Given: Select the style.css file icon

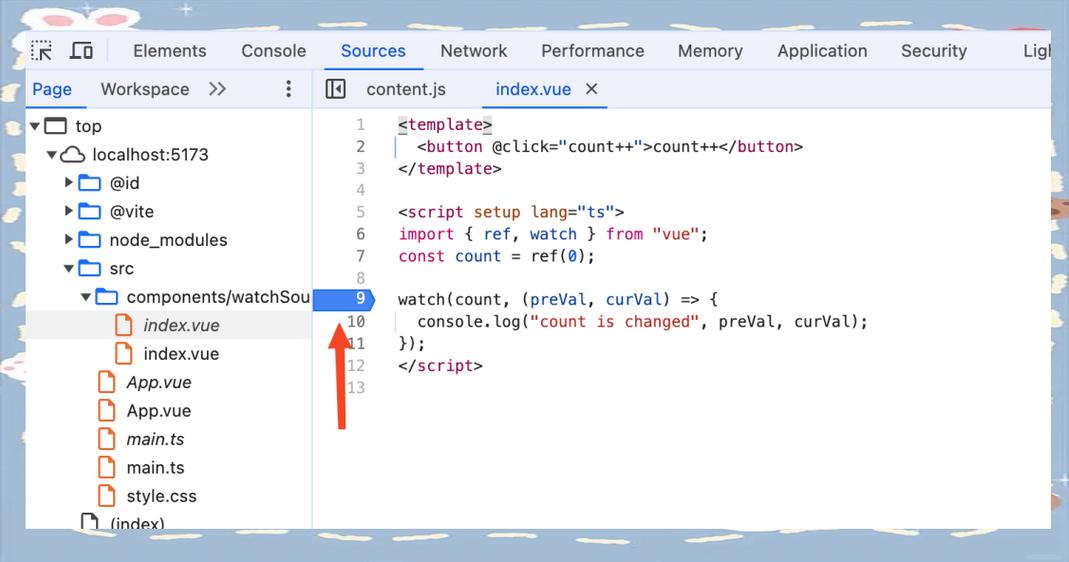Looking at the screenshot, I should click(107, 496).
